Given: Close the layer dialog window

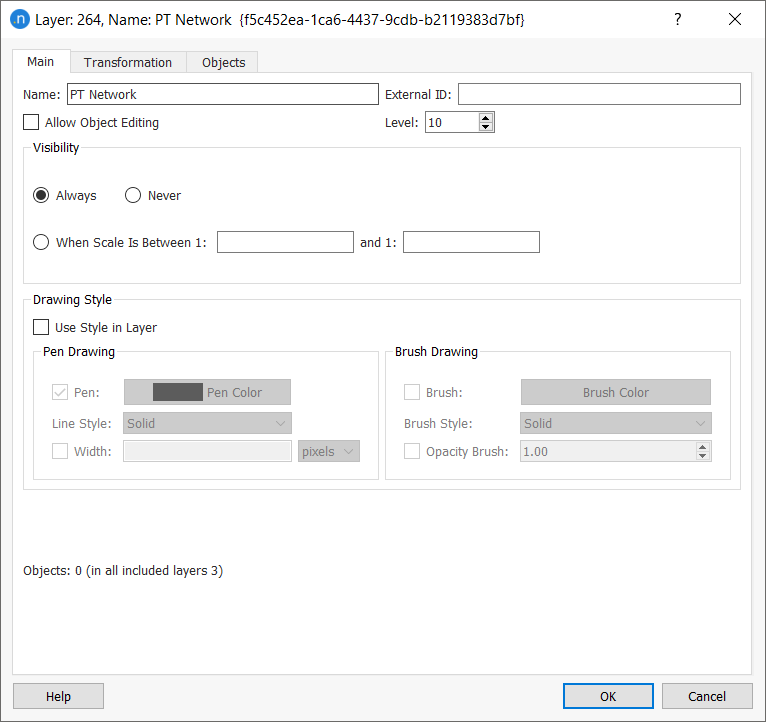Looking at the screenshot, I should pyautogui.click(x=735, y=20).
